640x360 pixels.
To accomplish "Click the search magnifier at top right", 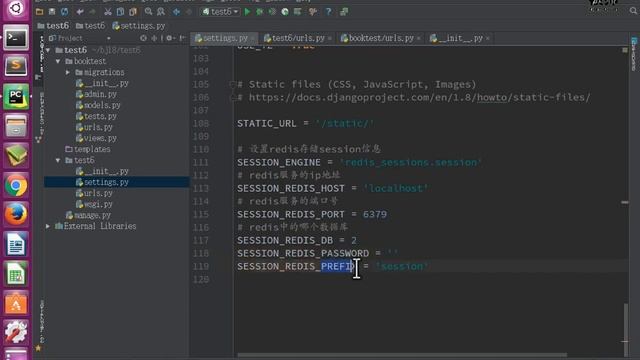I will coord(633,11).
